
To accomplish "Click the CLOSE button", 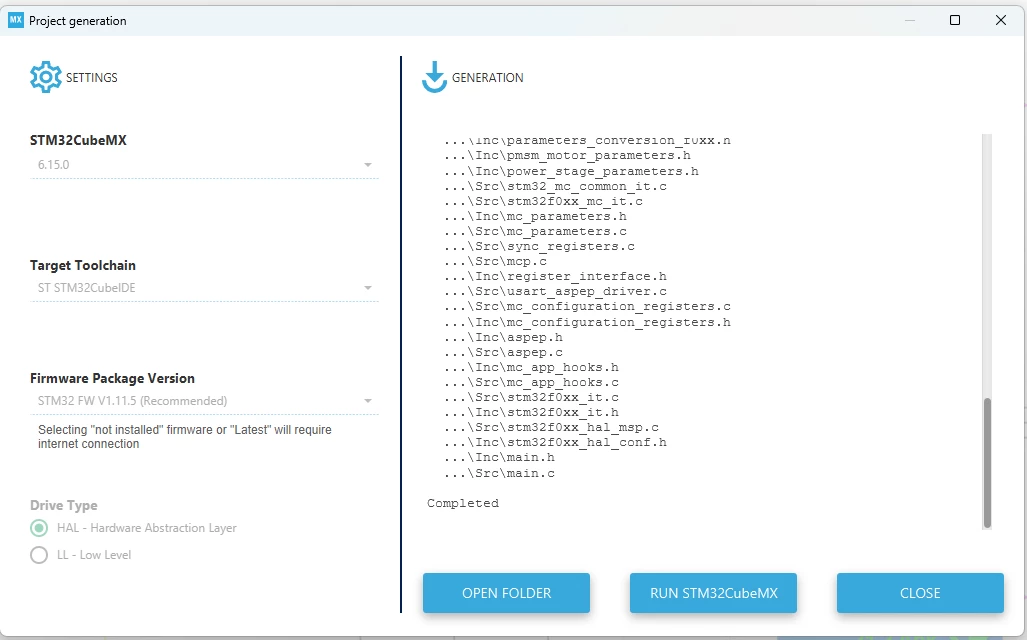I will click(920, 593).
